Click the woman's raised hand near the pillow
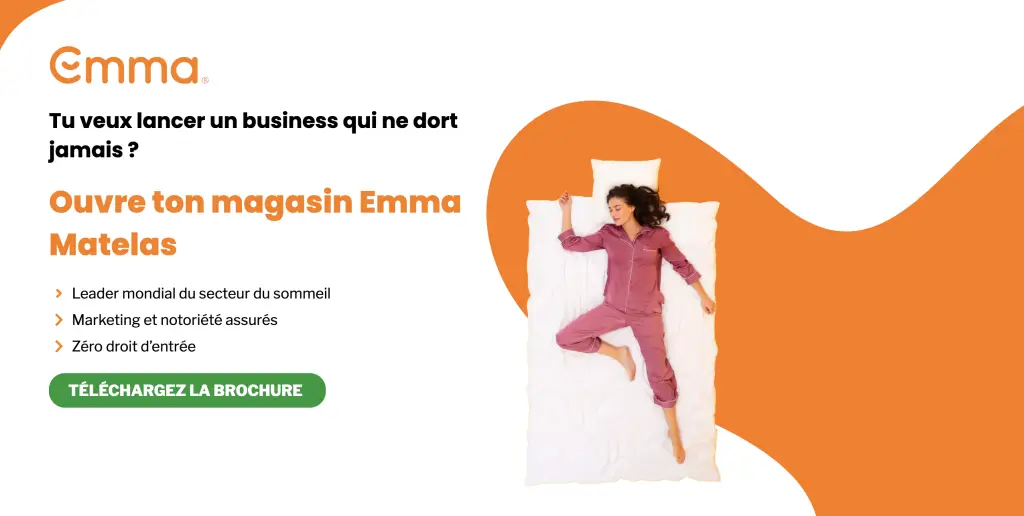The image size is (1024, 516). point(564,201)
